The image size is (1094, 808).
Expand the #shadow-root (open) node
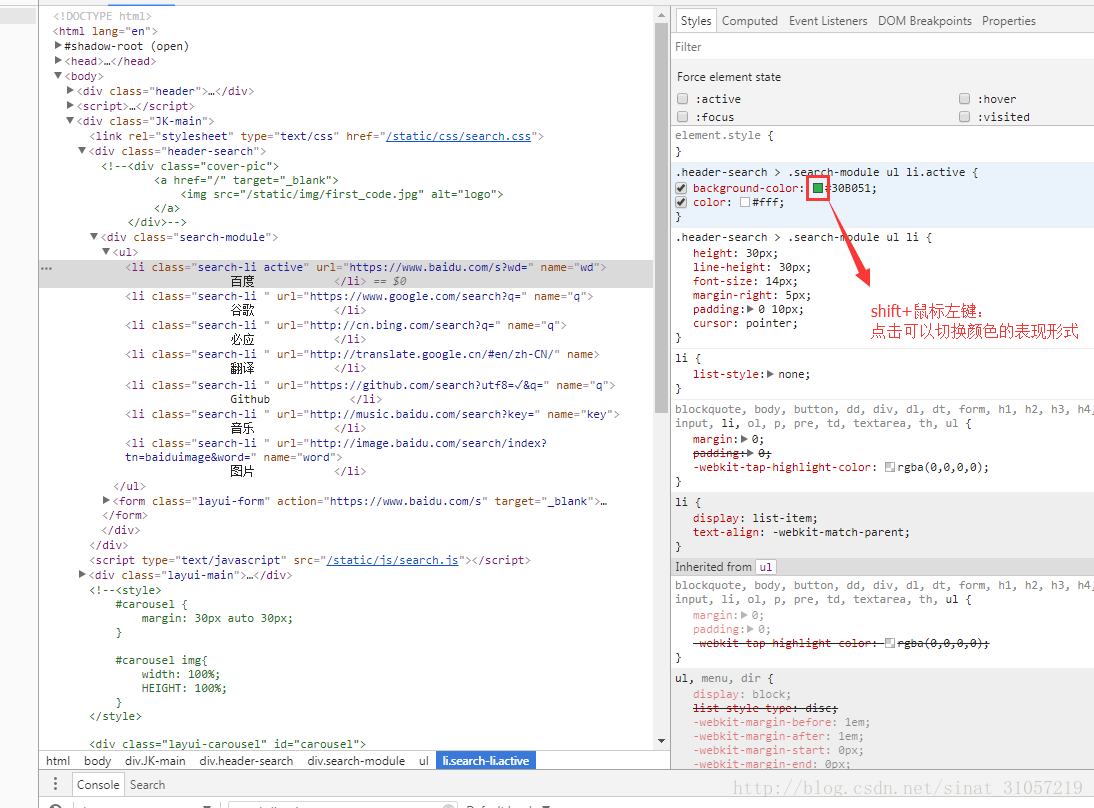[59, 45]
